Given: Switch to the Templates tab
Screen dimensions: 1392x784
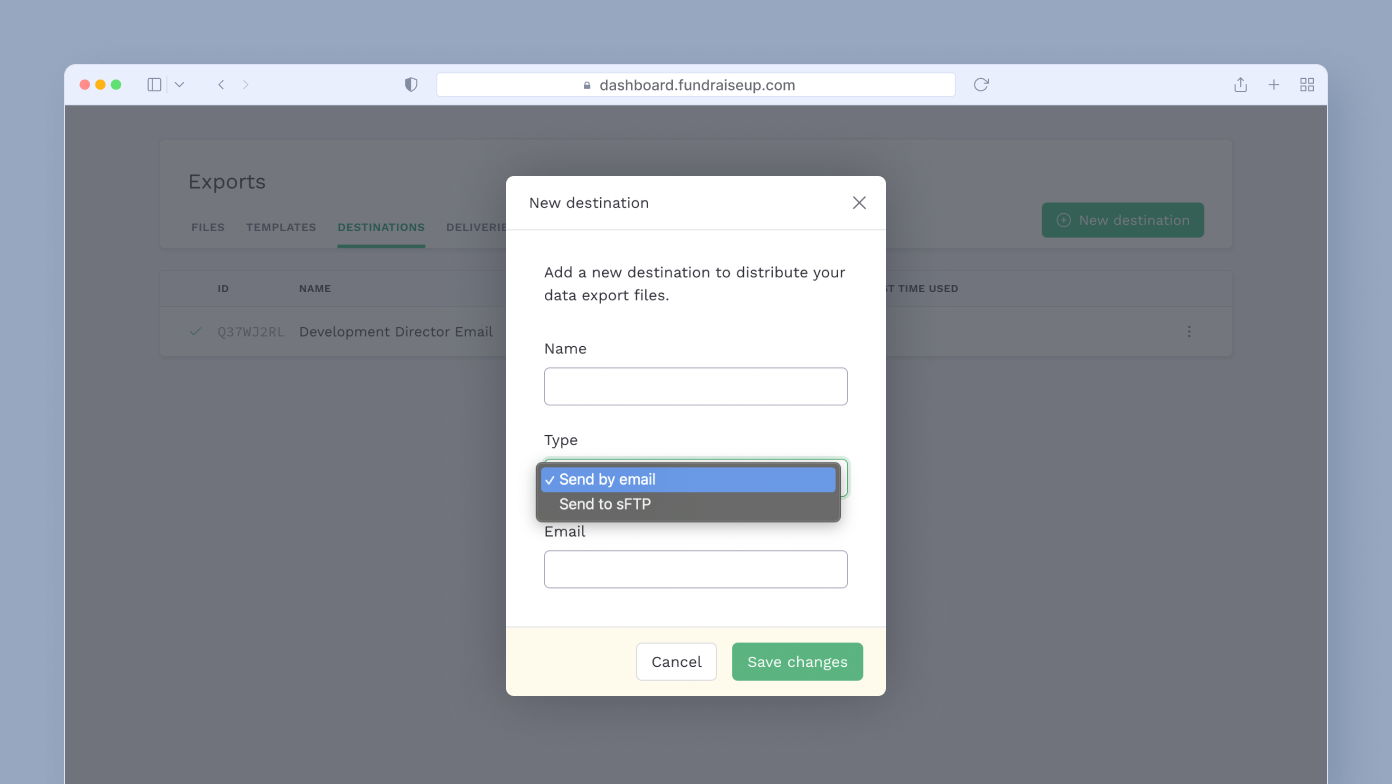Looking at the screenshot, I should (x=281, y=228).
